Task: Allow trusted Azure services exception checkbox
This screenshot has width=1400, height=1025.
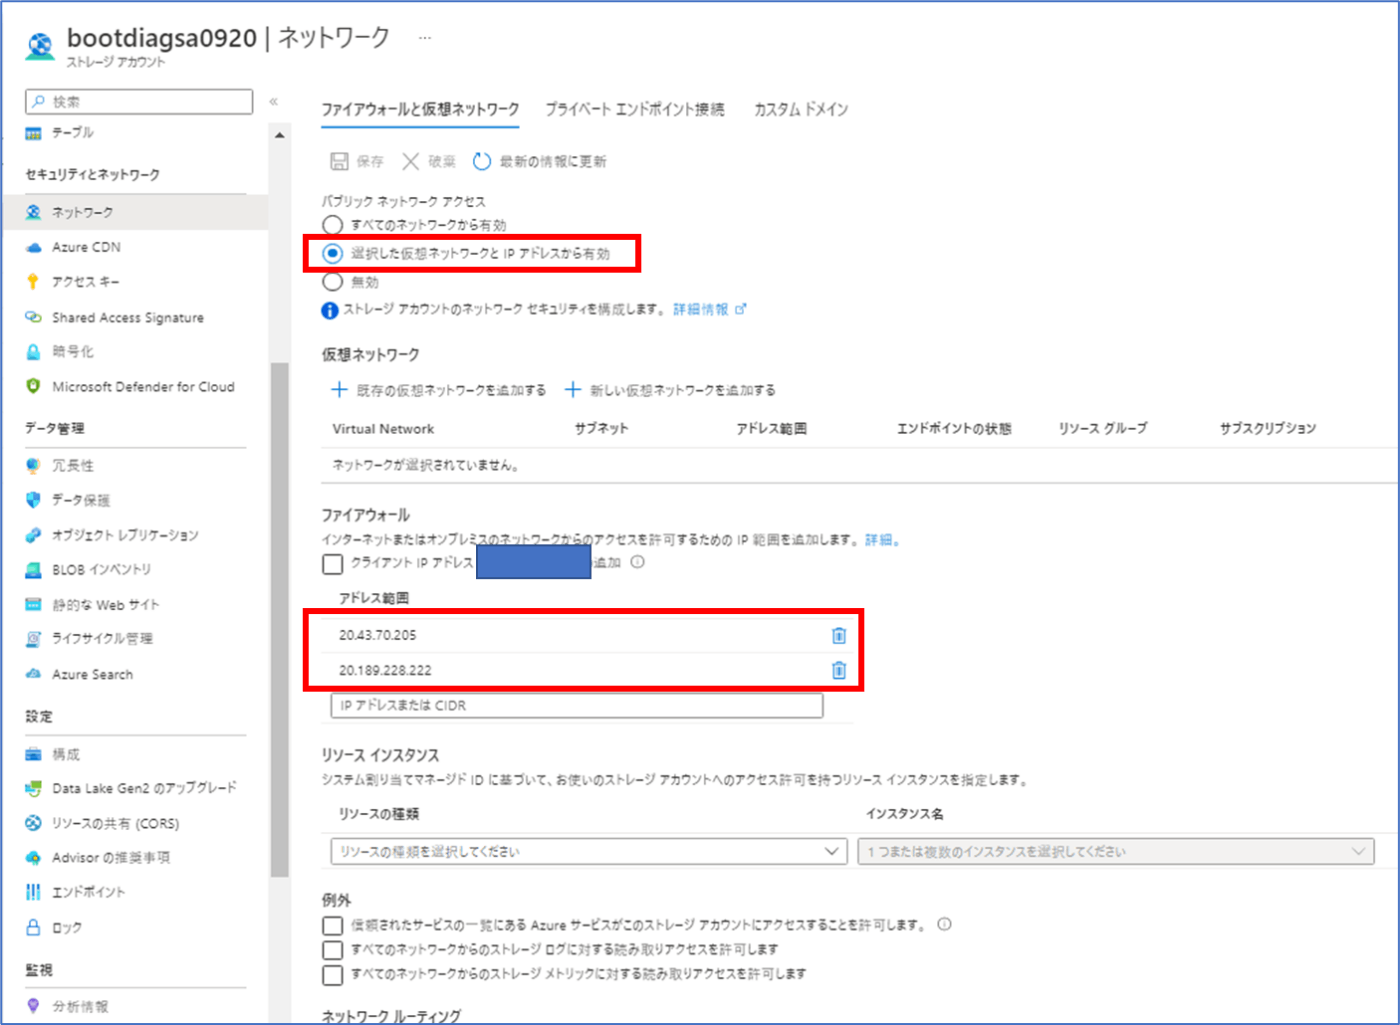Action: 333,925
